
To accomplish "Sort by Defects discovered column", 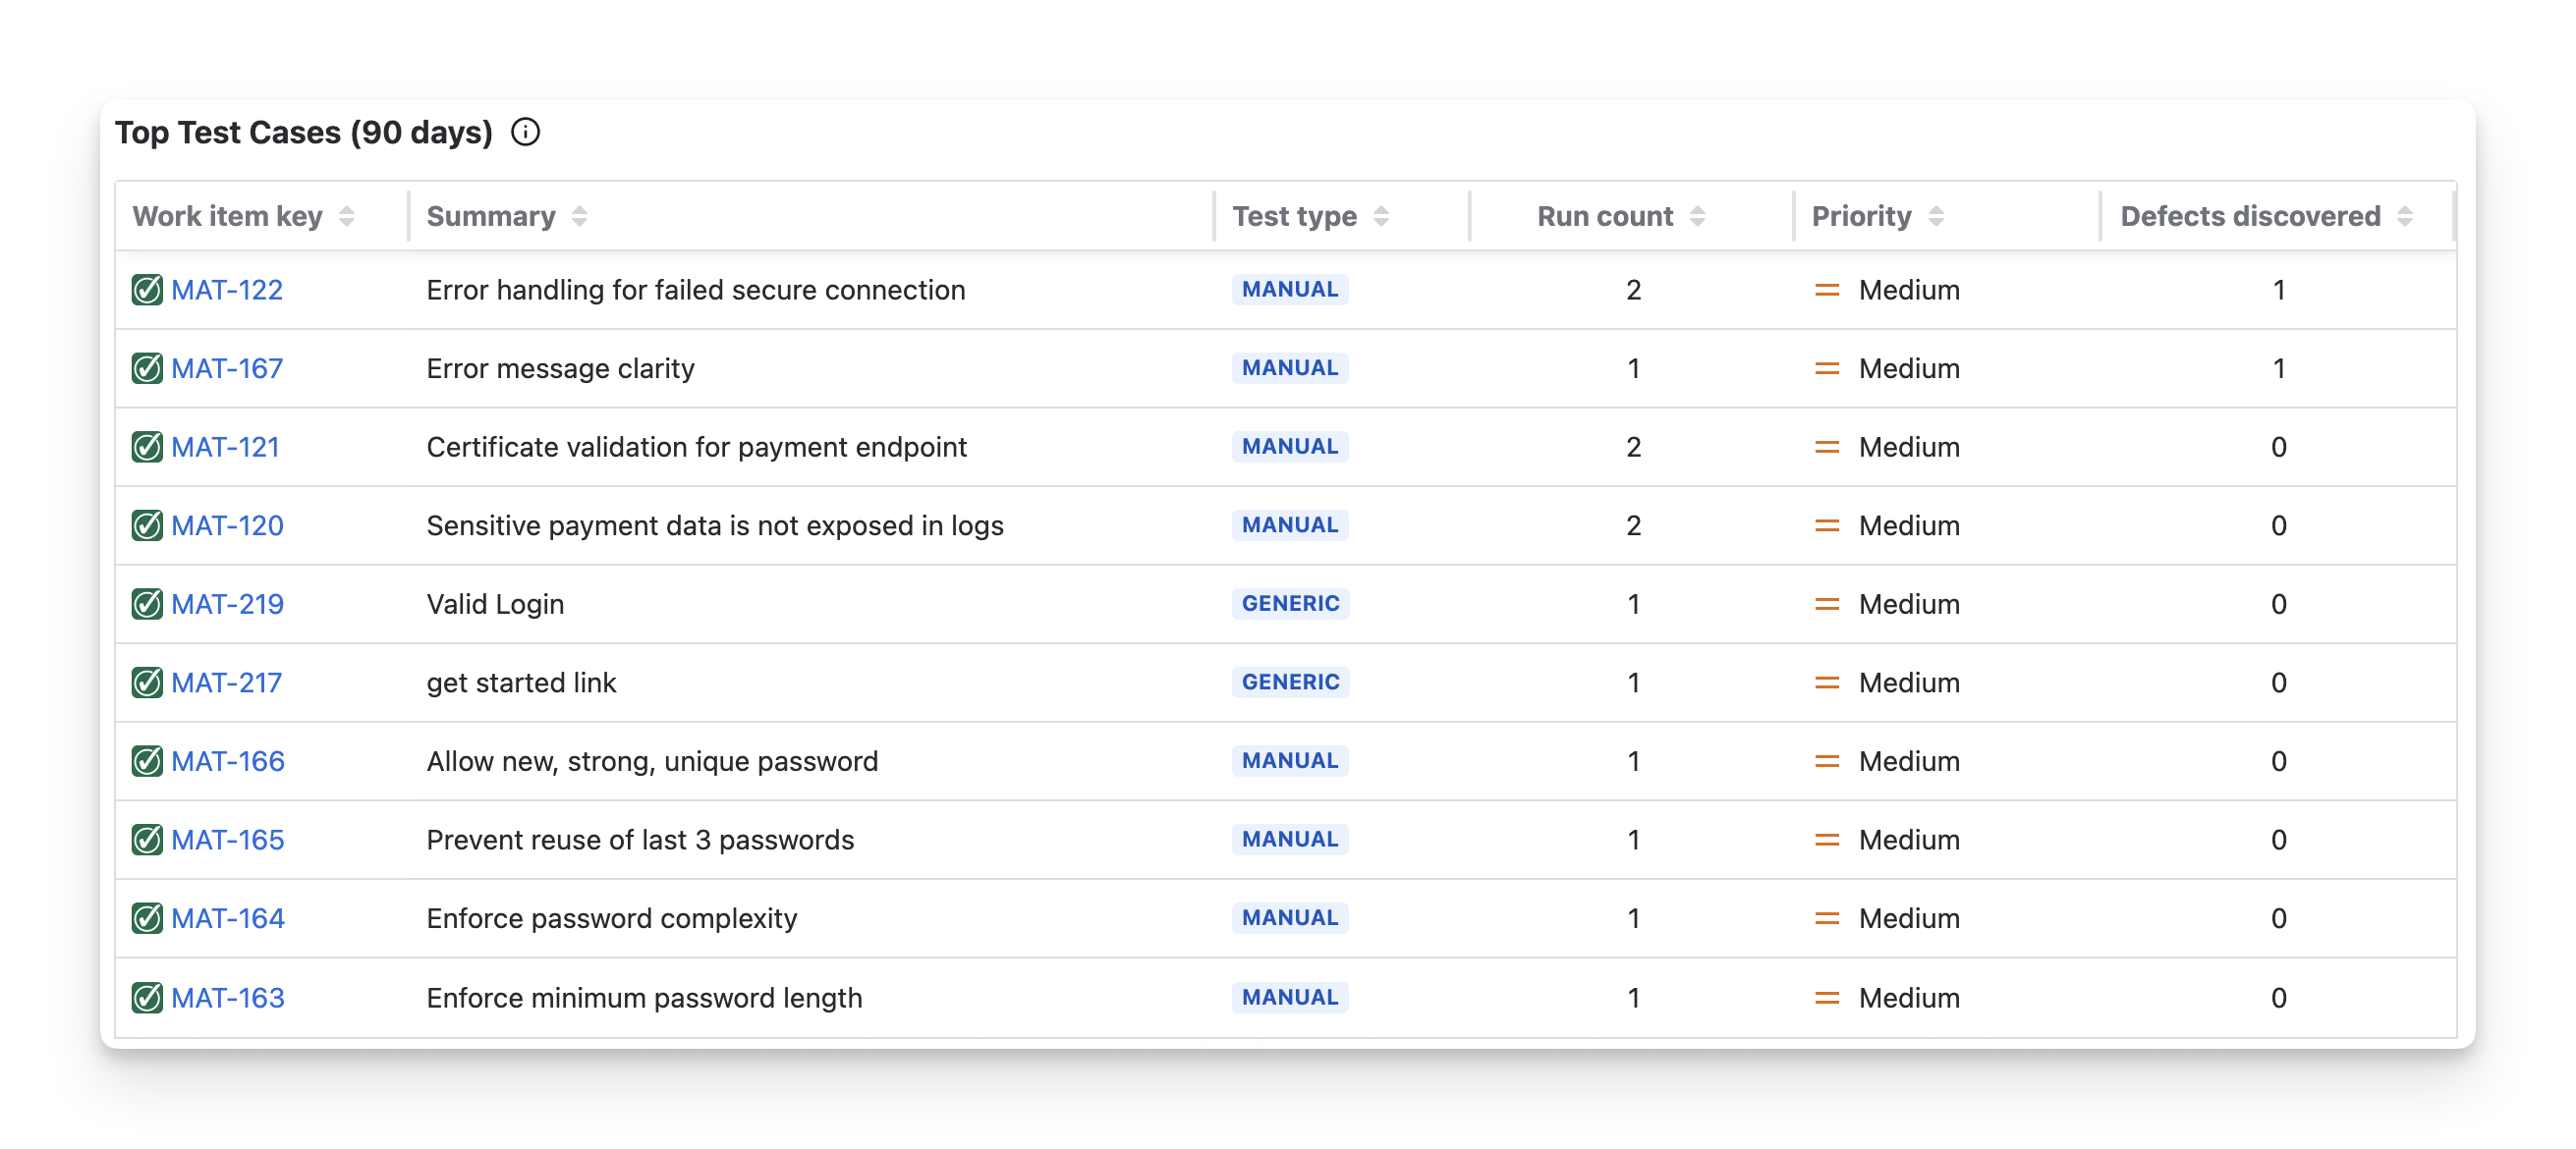I will tap(2404, 216).
